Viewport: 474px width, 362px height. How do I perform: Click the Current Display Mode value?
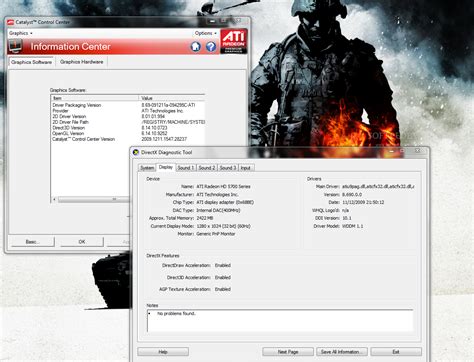click(x=223, y=226)
